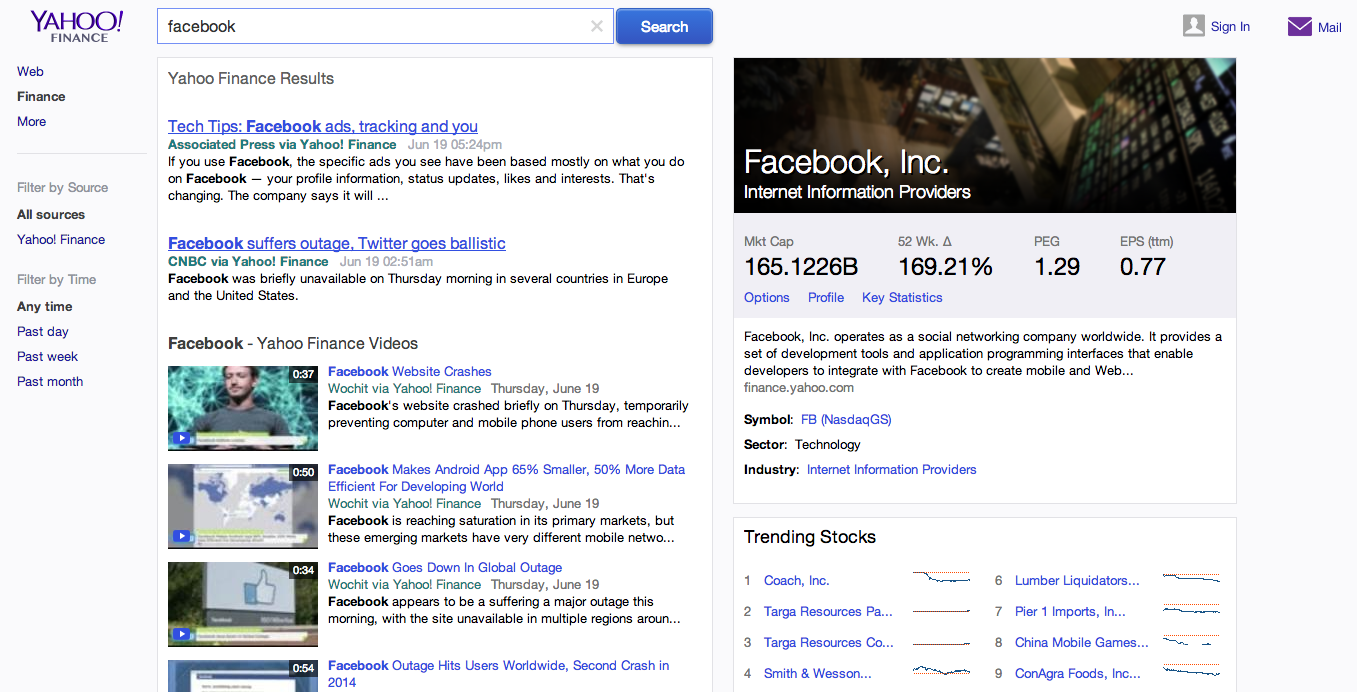1357x692 pixels.
Task: Click the Mail text link
Action: tap(1330, 28)
